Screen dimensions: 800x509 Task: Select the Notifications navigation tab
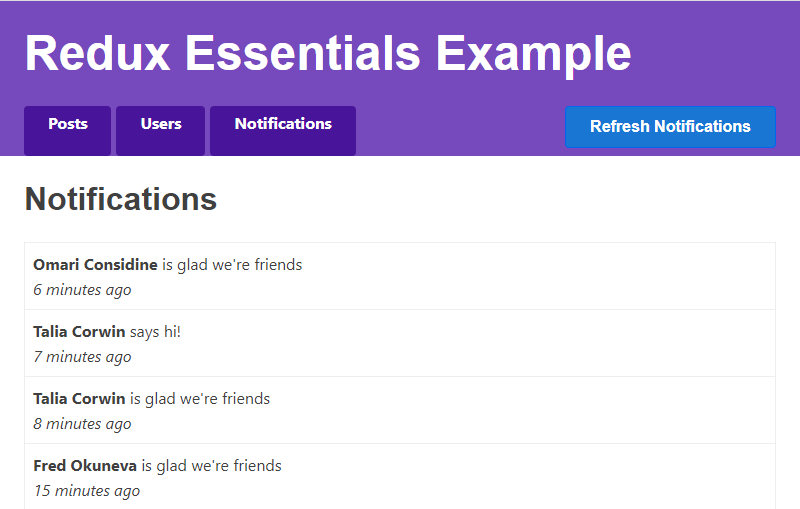coord(283,125)
